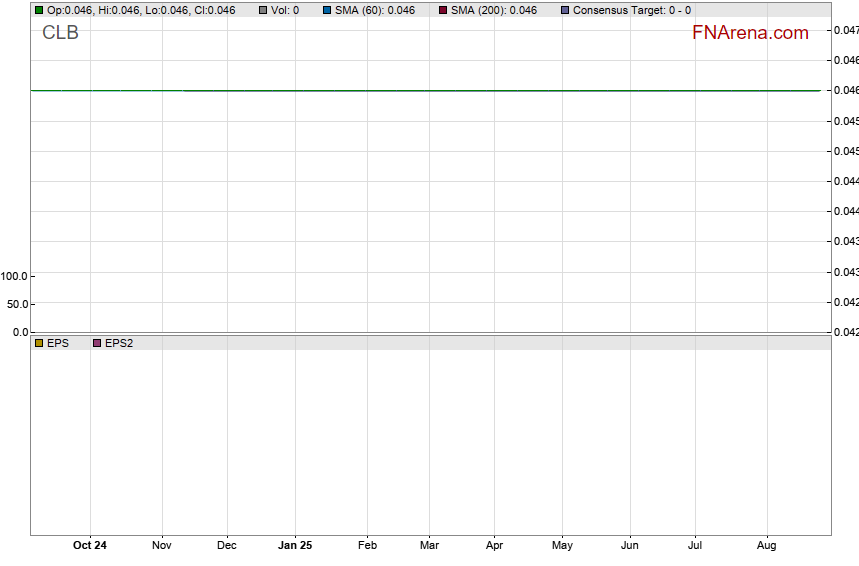
Task: Select the Jan 25 label on time axis
Action: 294,546
